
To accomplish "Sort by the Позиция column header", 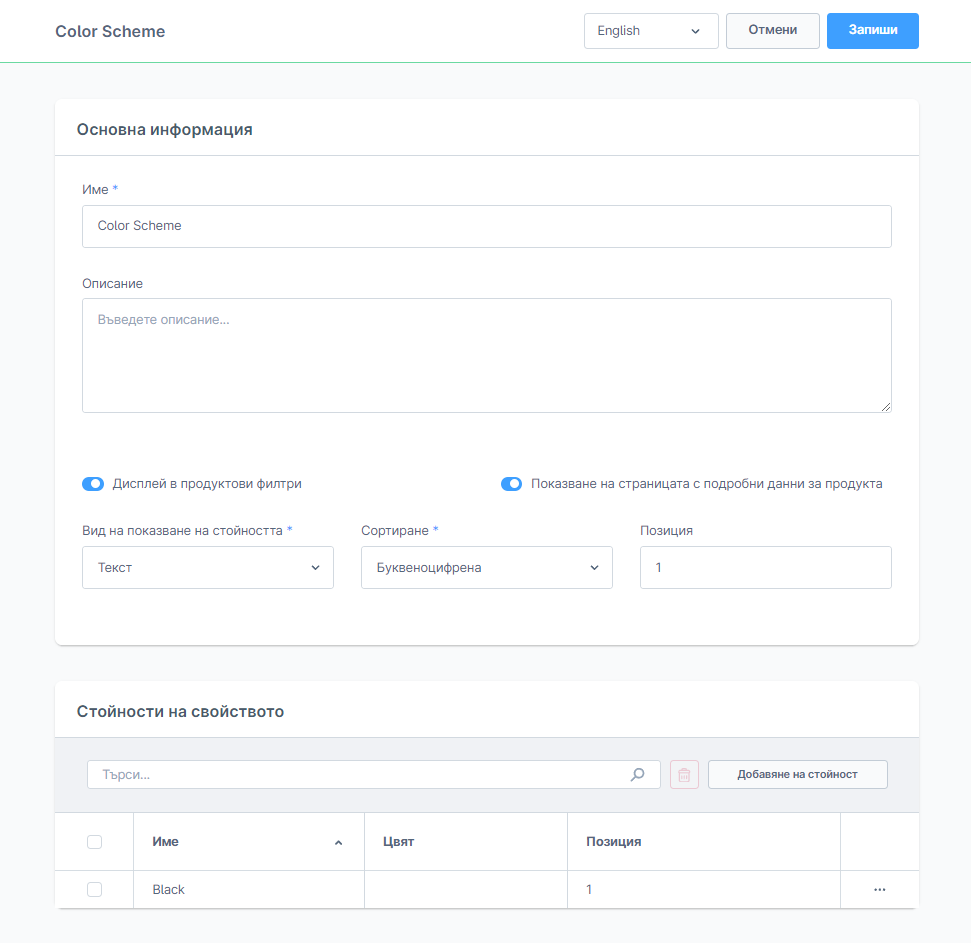I will coord(613,842).
